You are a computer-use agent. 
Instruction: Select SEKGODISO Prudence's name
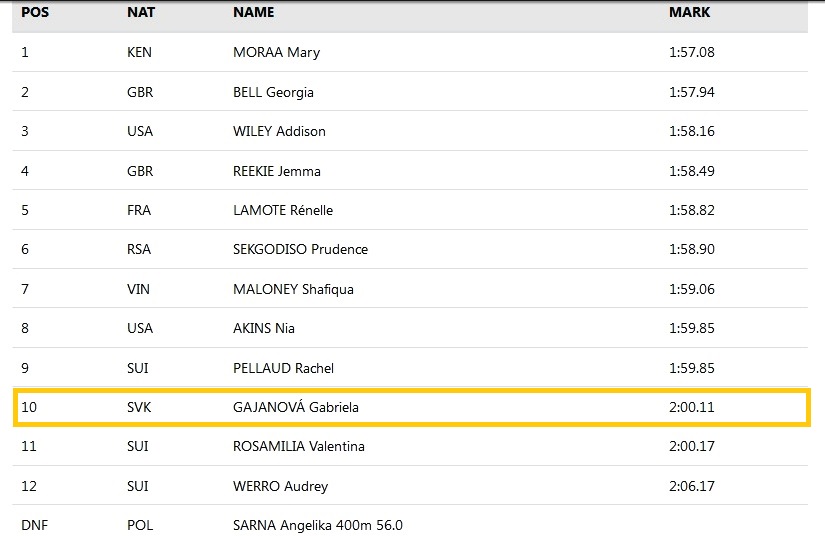[x=300, y=249]
